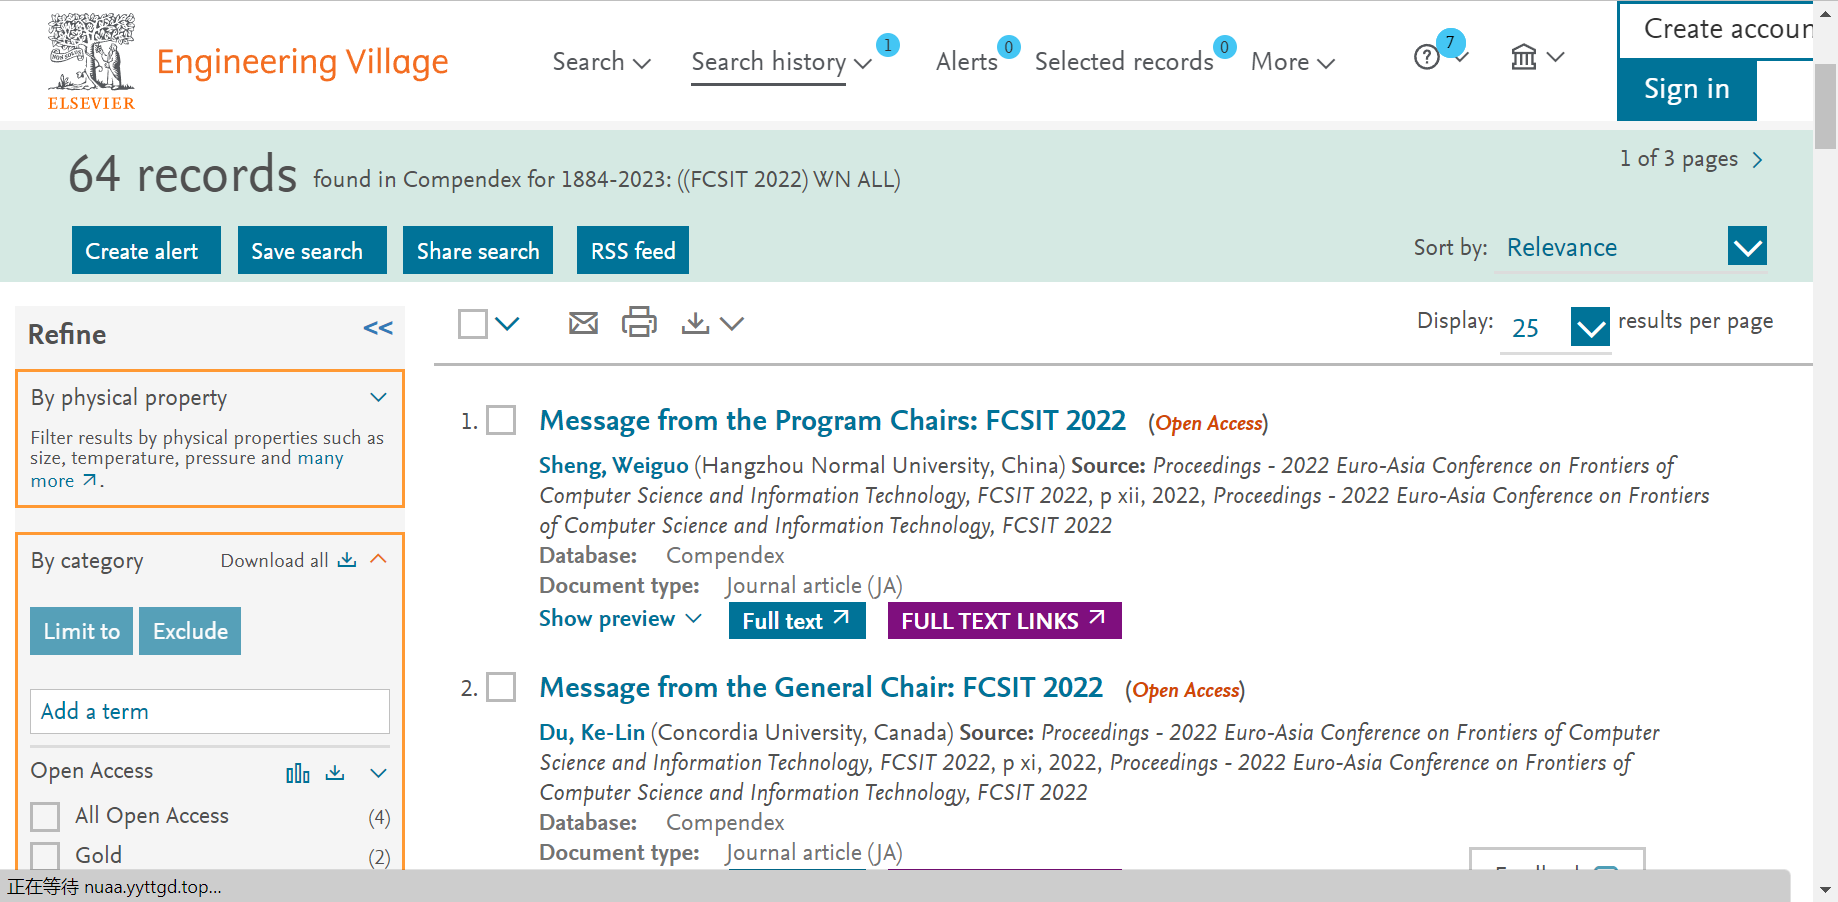Image resolution: width=1838 pixels, height=902 pixels.
Task: Click the Sign in button
Action: tap(1687, 90)
